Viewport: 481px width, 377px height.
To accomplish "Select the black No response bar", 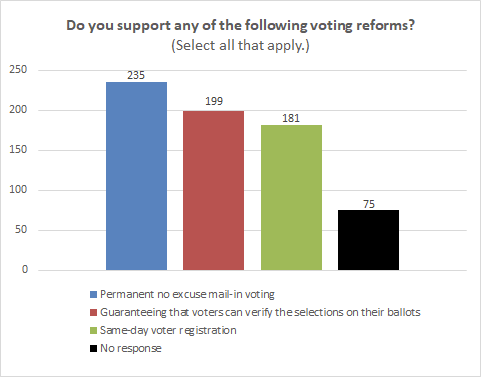I will pyautogui.click(x=368, y=240).
